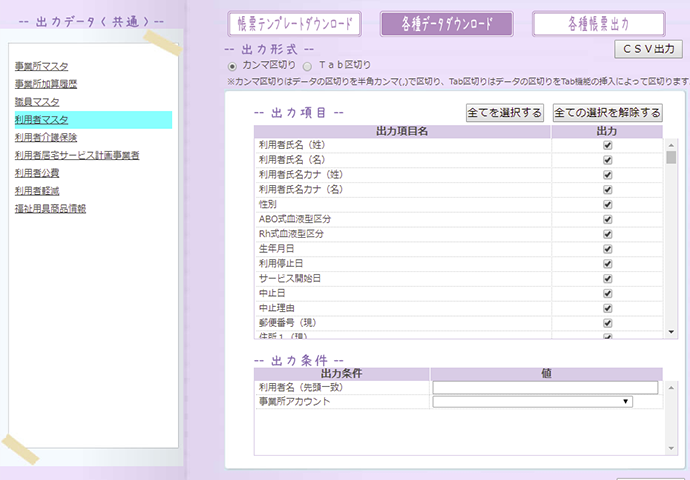Switch to 帳票テンプレートダウンロード tab
The height and width of the screenshot is (480, 690).
(x=294, y=24)
